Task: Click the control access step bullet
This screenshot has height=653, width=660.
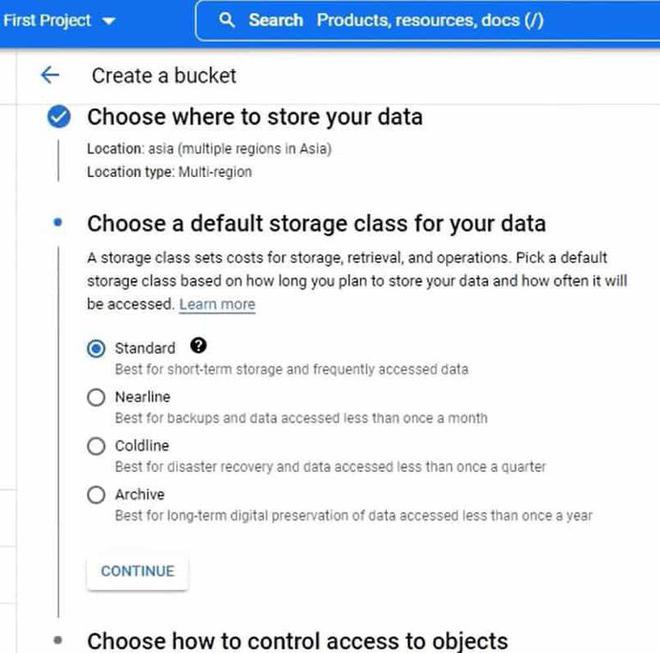Action: point(59,639)
